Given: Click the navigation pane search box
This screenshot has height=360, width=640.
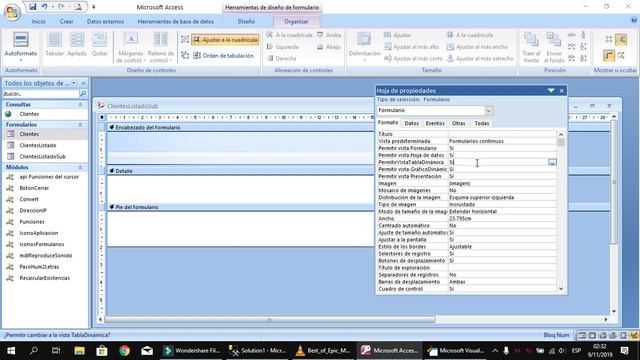Looking at the screenshot, I should (40, 94).
